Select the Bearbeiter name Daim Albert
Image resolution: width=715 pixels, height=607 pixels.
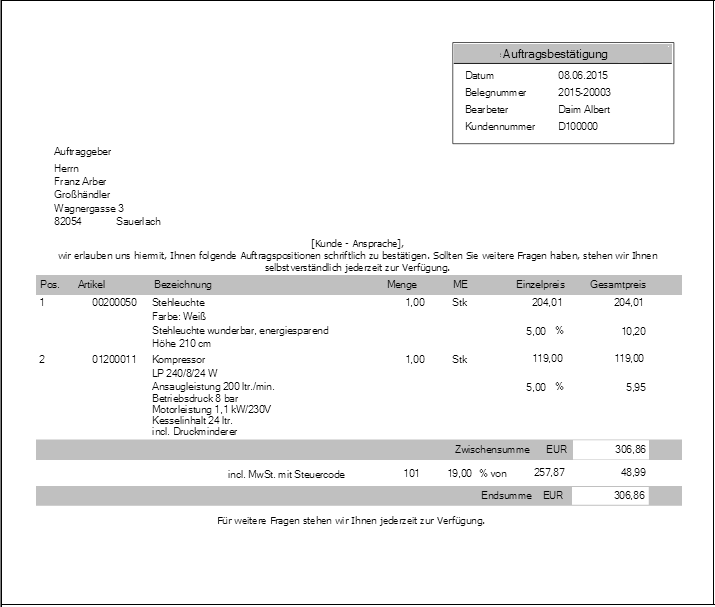click(584, 110)
